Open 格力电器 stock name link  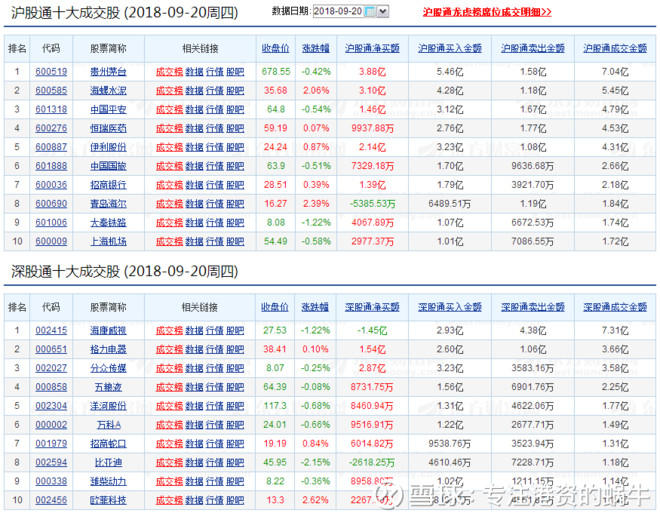(x=108, y=349)
